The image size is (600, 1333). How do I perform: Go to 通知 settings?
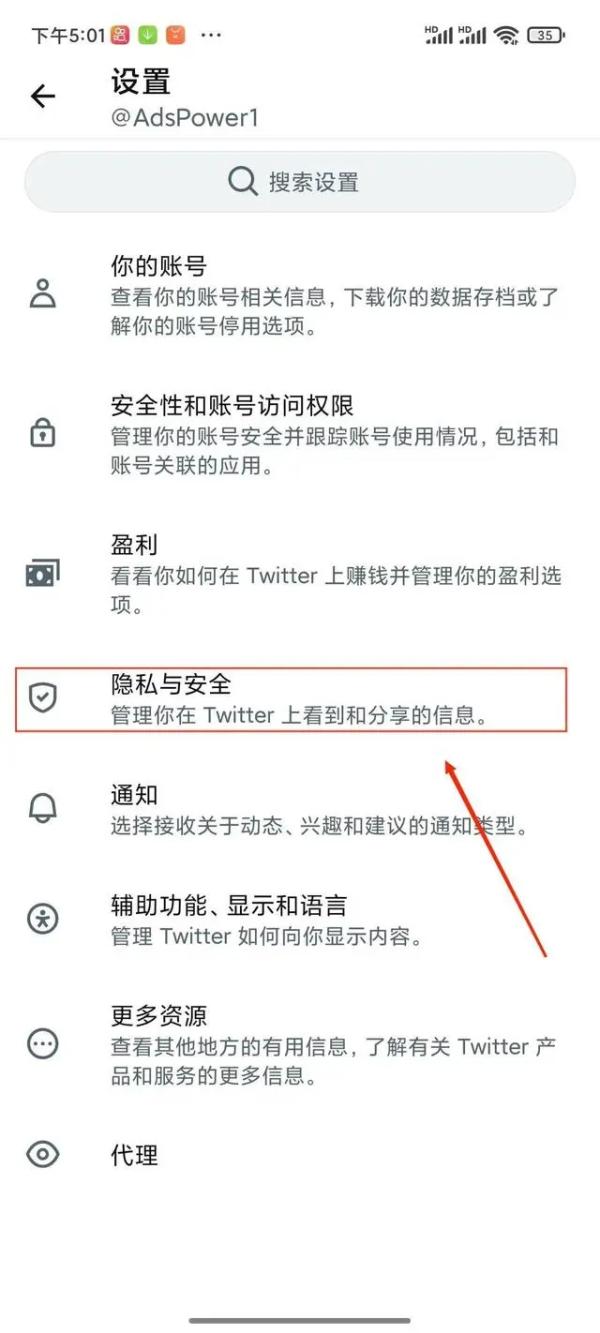(300, 809)
